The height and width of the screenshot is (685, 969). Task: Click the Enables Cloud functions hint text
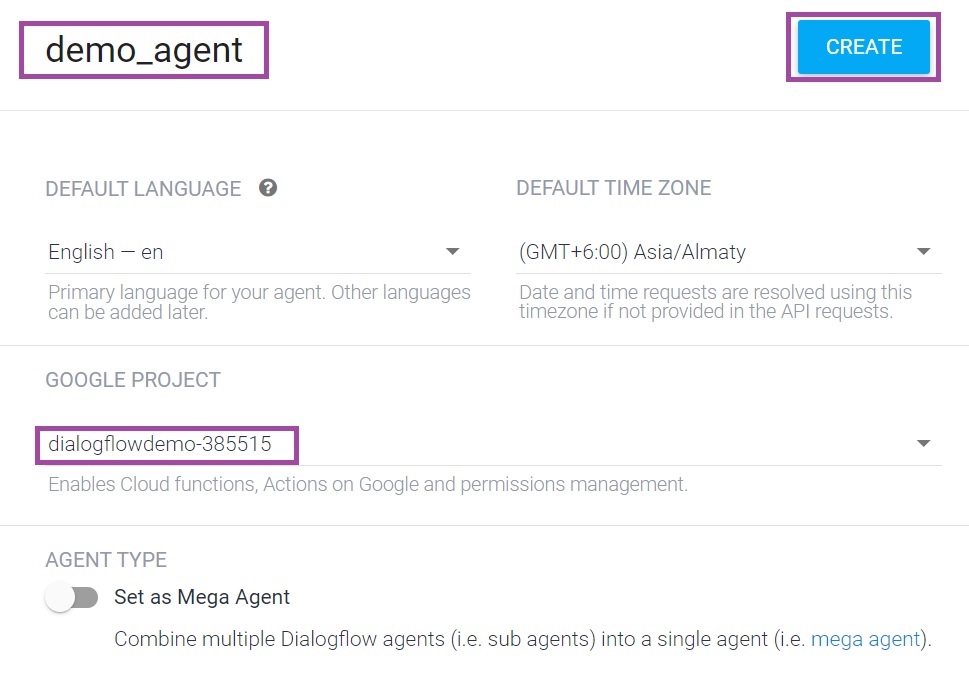[x=368, y=485]
